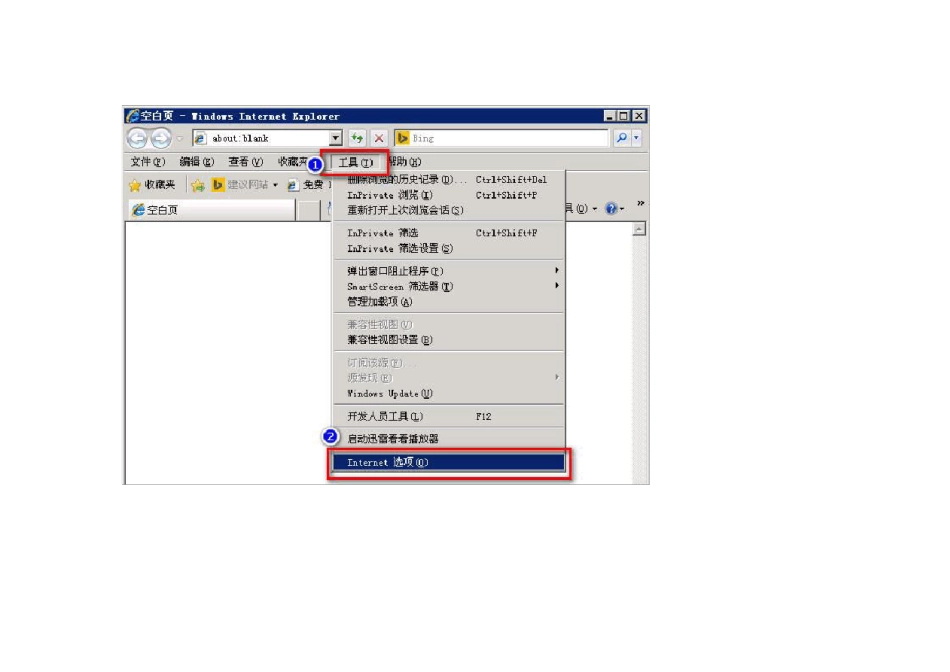Open the command bar 工具(O) dropdown
Screen dimensions: 950x672
tap(582, 209)
